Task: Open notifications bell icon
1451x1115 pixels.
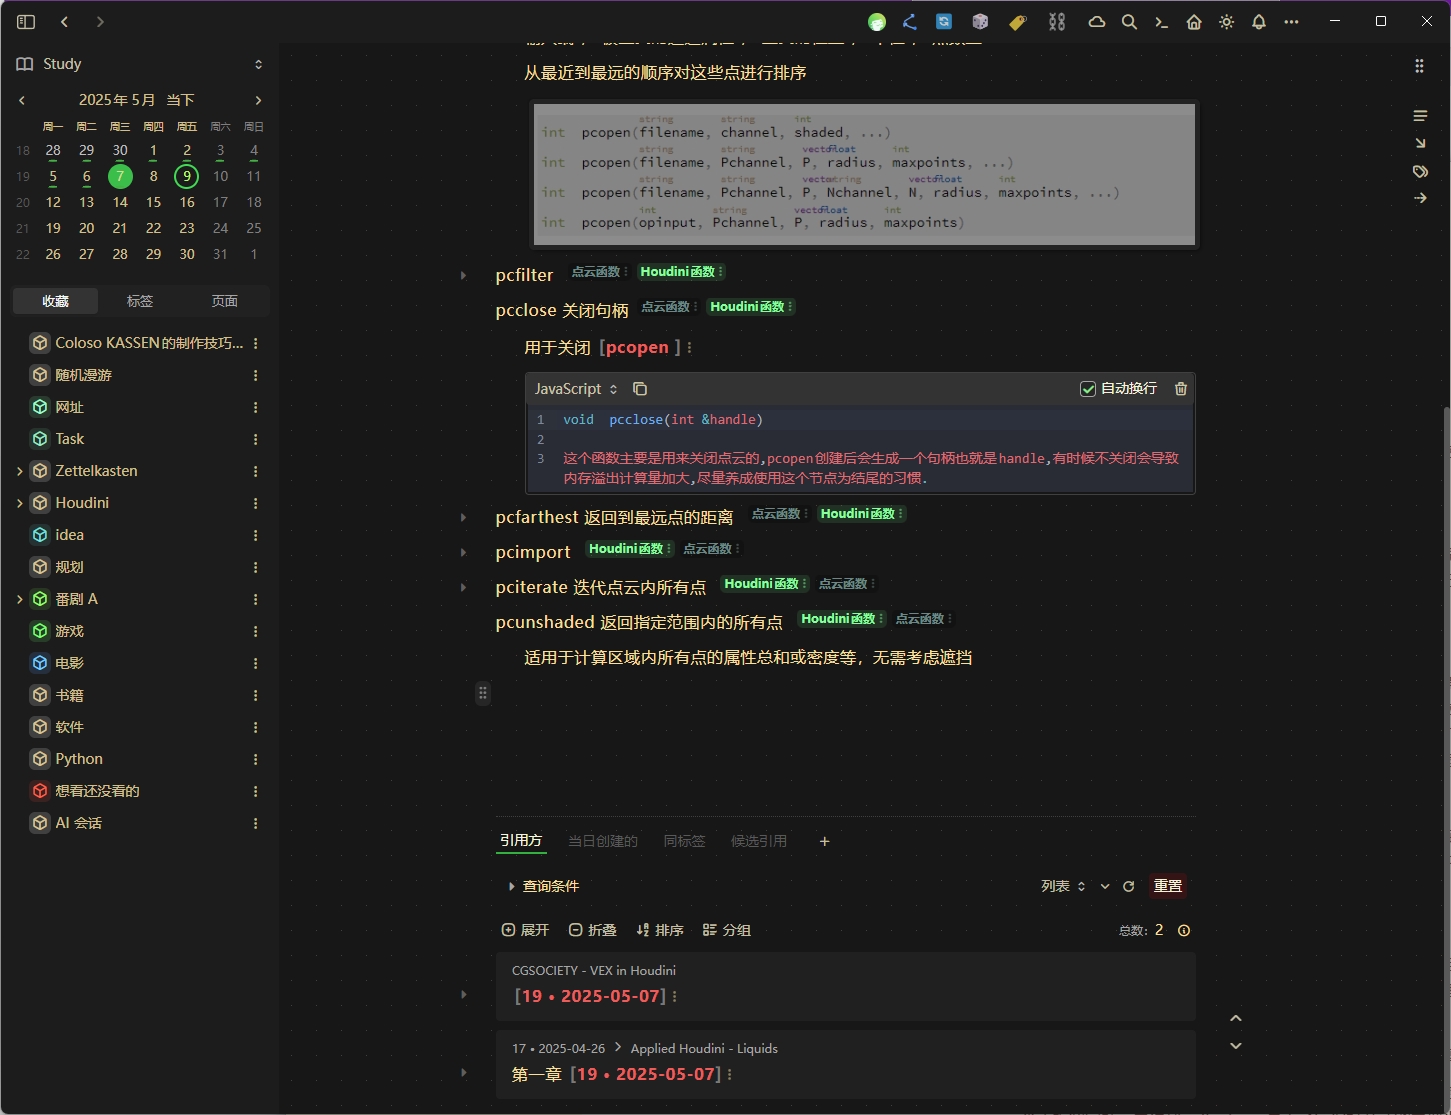Action: click(1259, 22)
